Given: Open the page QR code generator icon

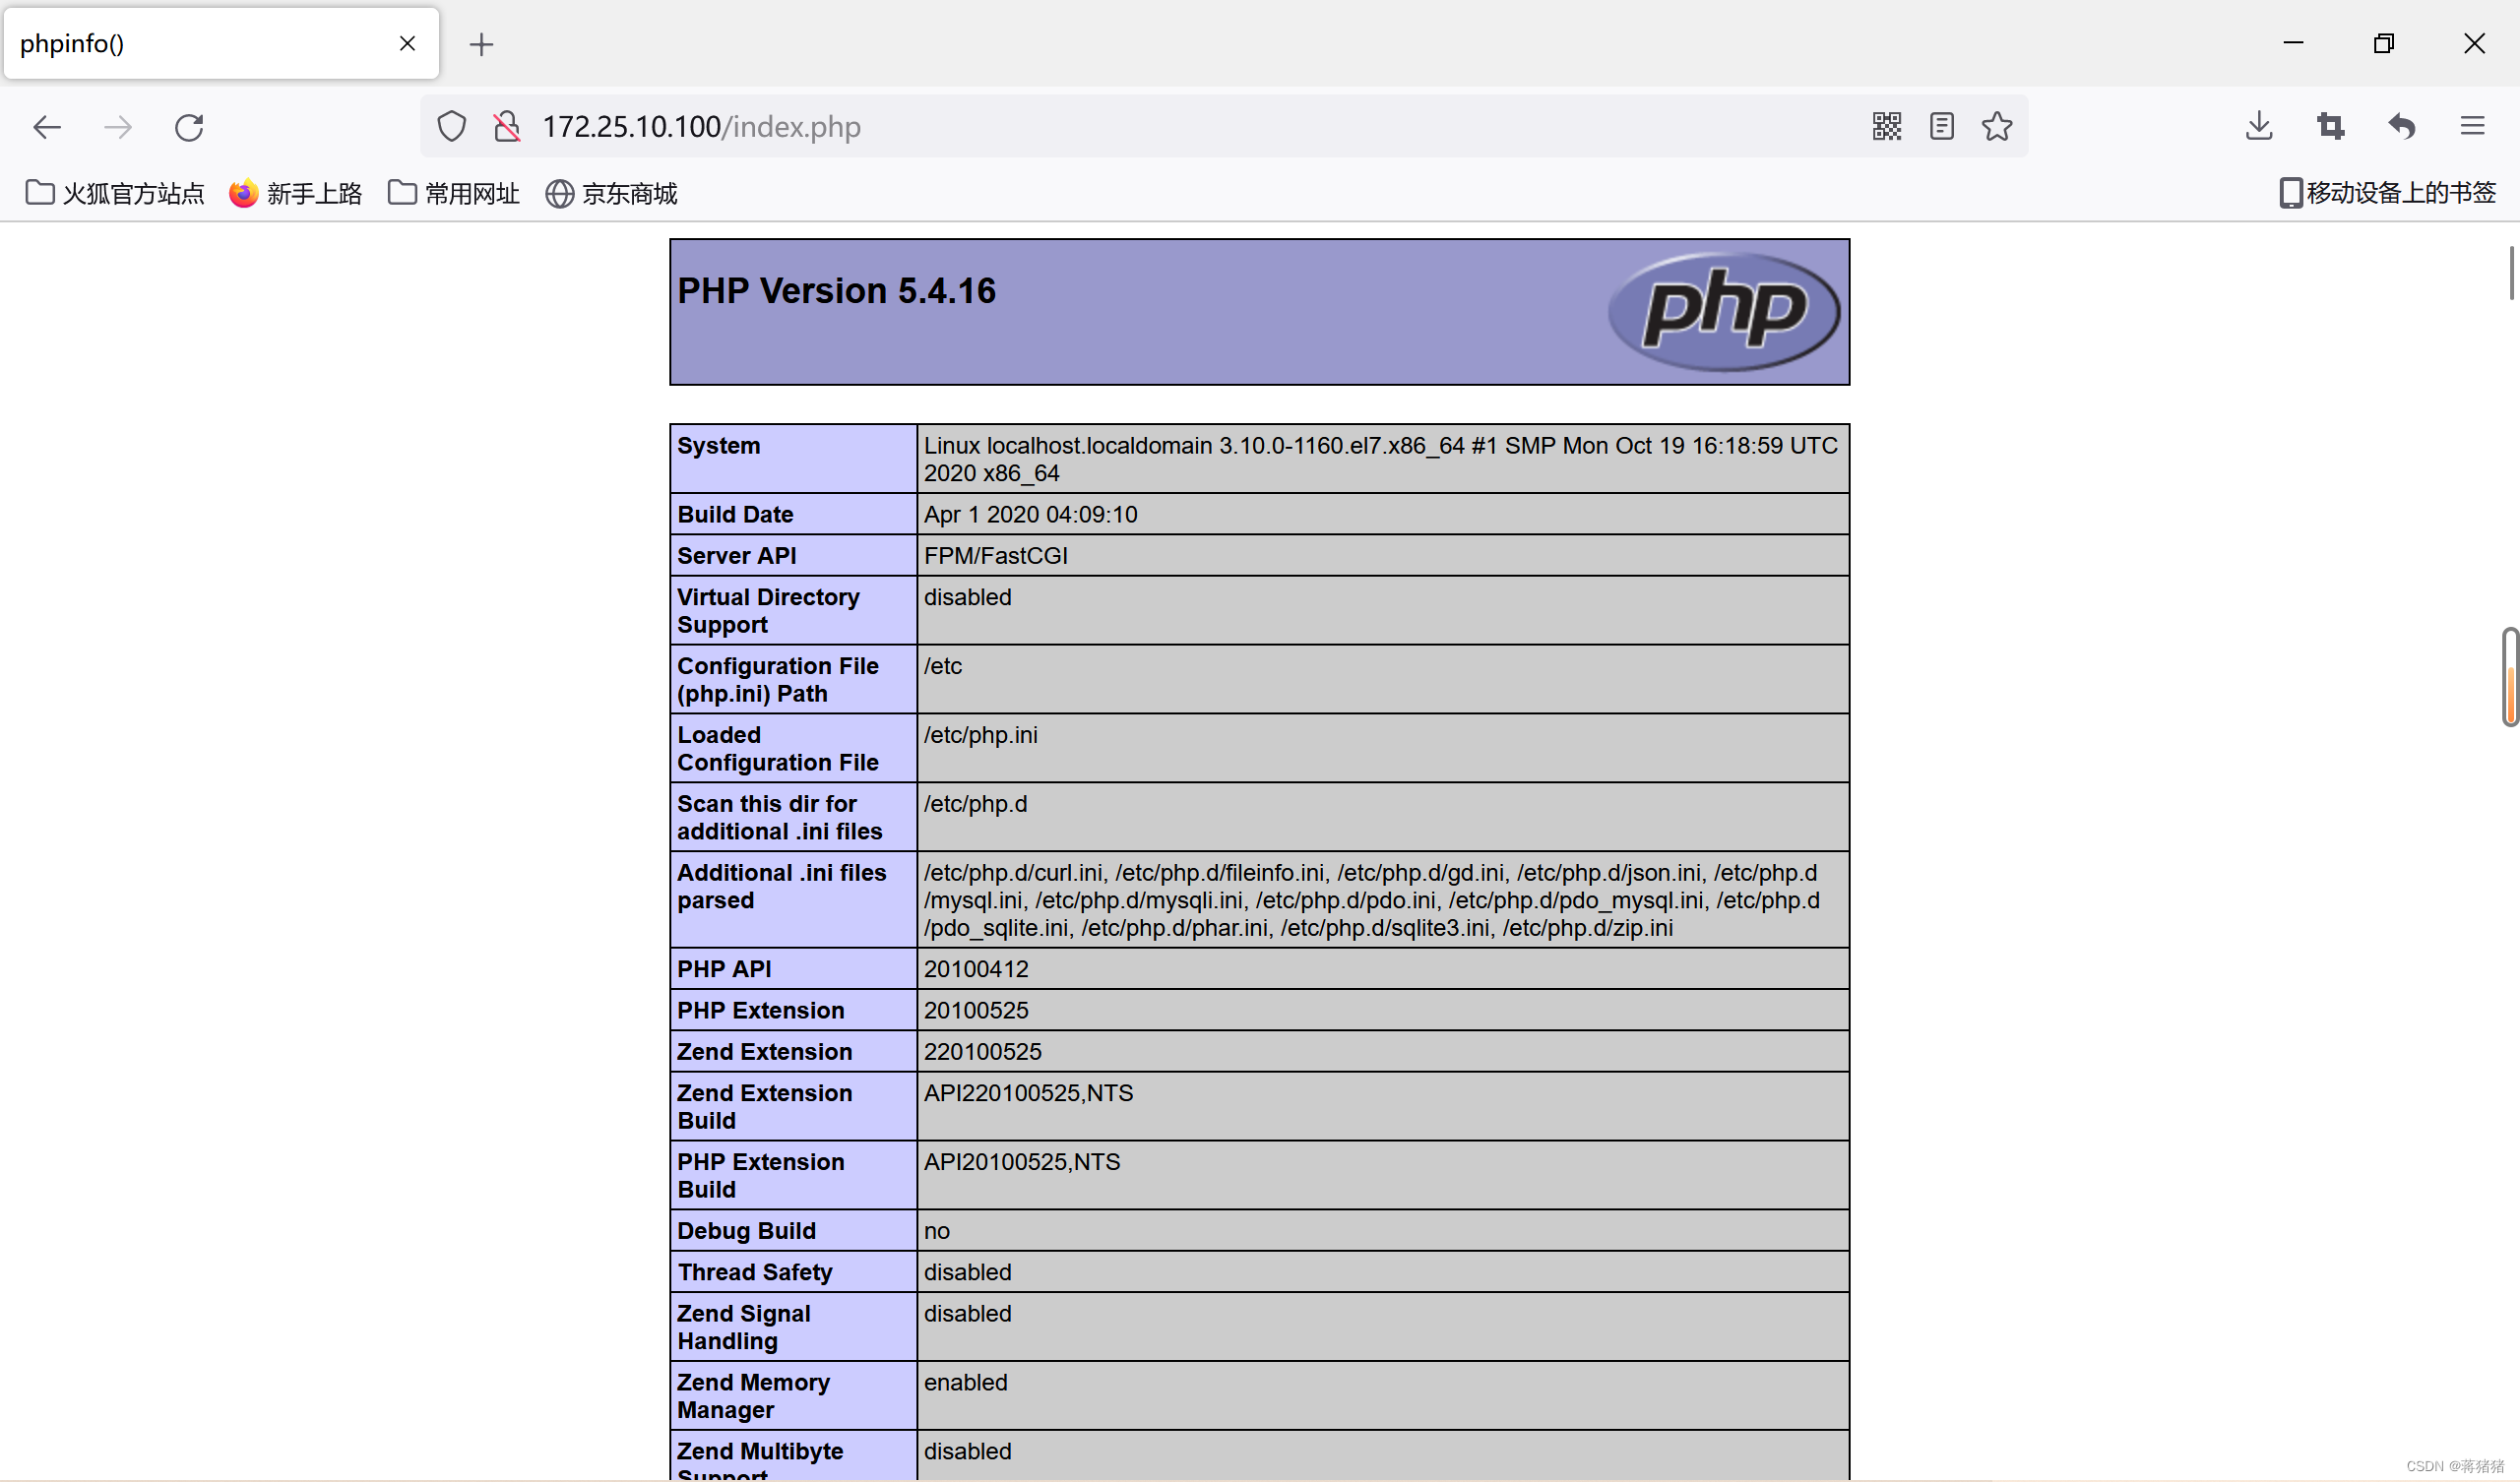Looking at the screenshot, I should pos(1886,126).
